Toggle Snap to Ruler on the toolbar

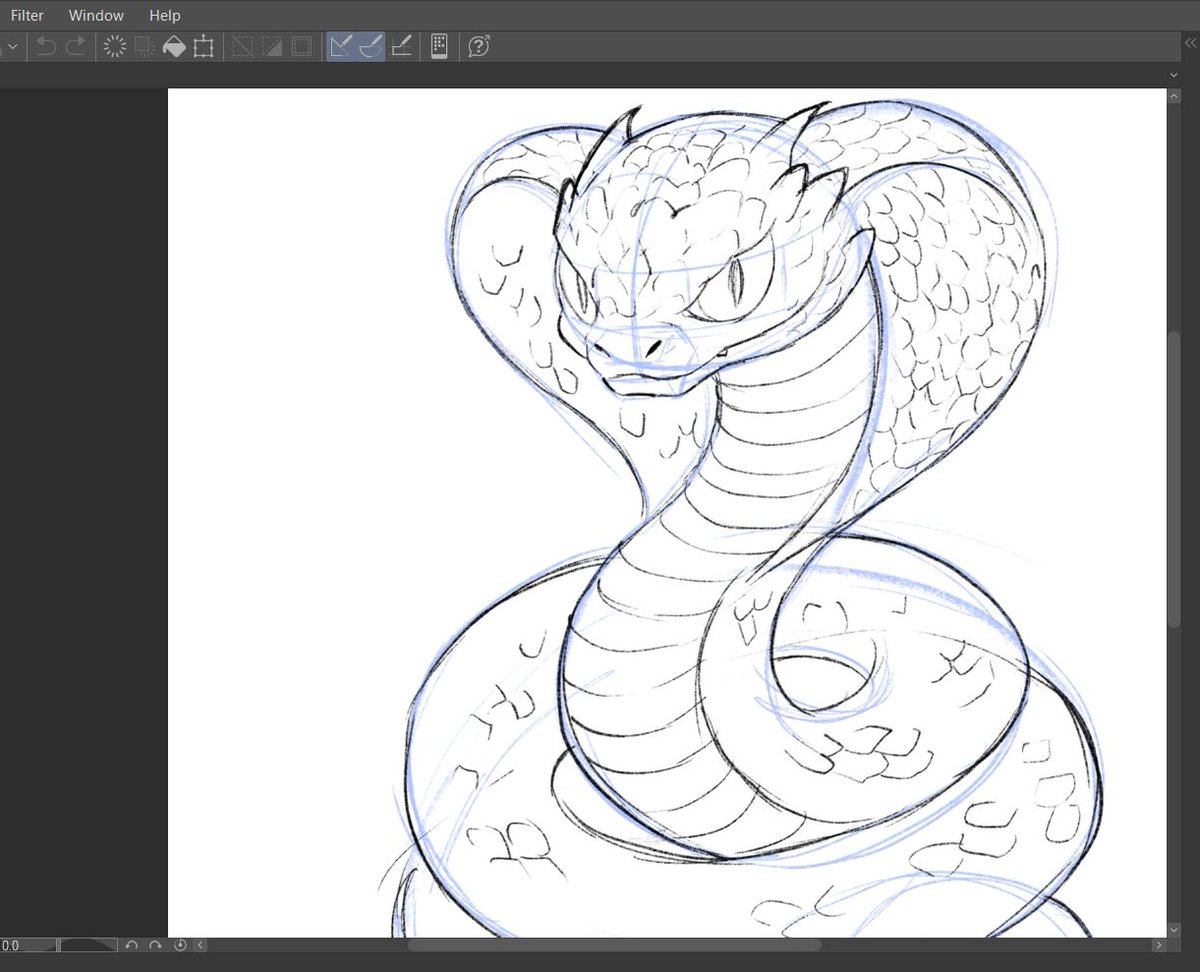[342, 46]
